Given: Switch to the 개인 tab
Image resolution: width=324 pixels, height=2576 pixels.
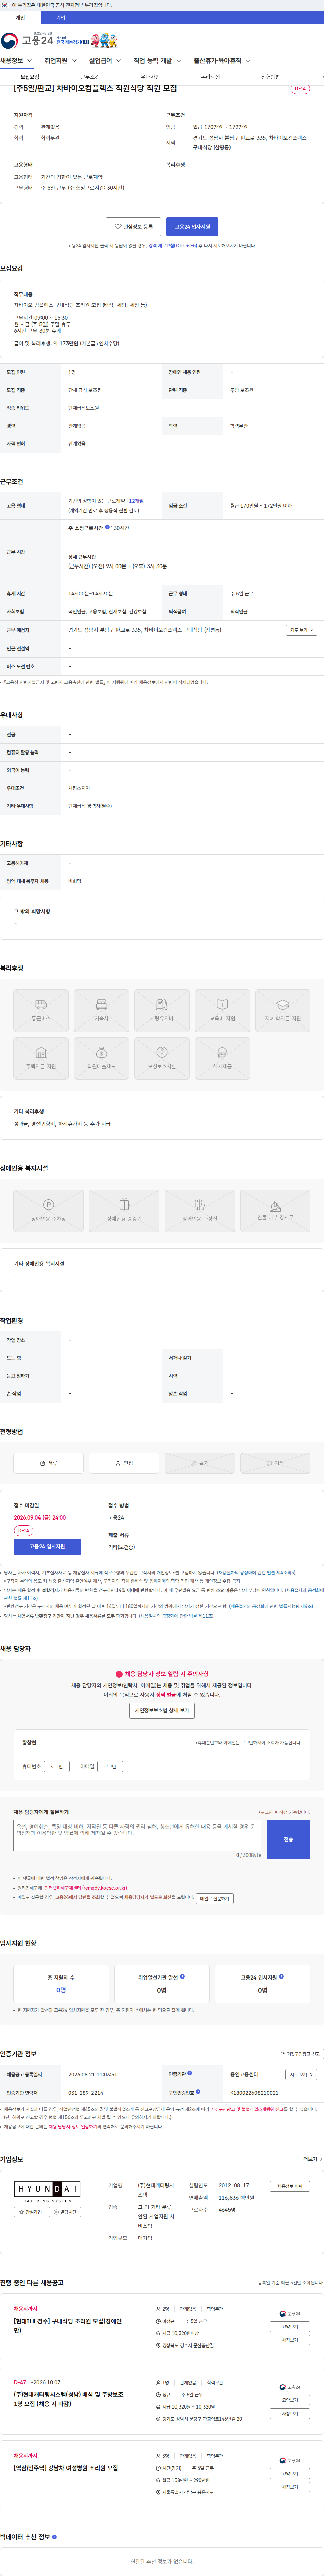Looking at the screenshot, I should point(20,17).
